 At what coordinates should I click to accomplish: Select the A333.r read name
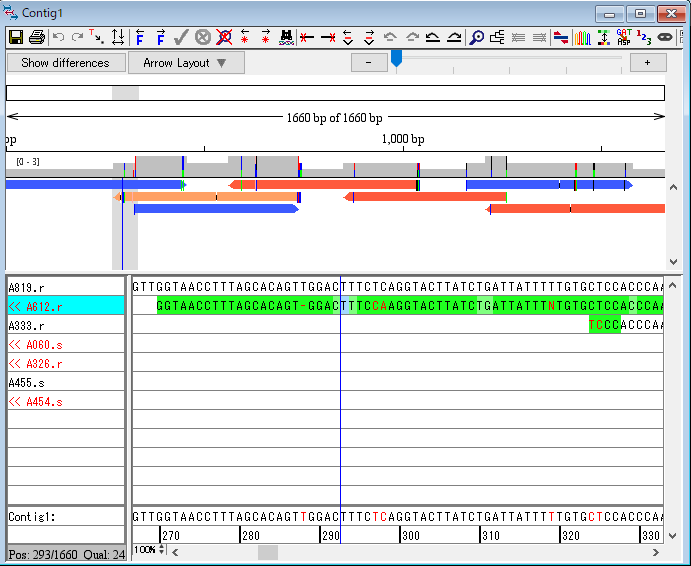[x=26, y=326]
